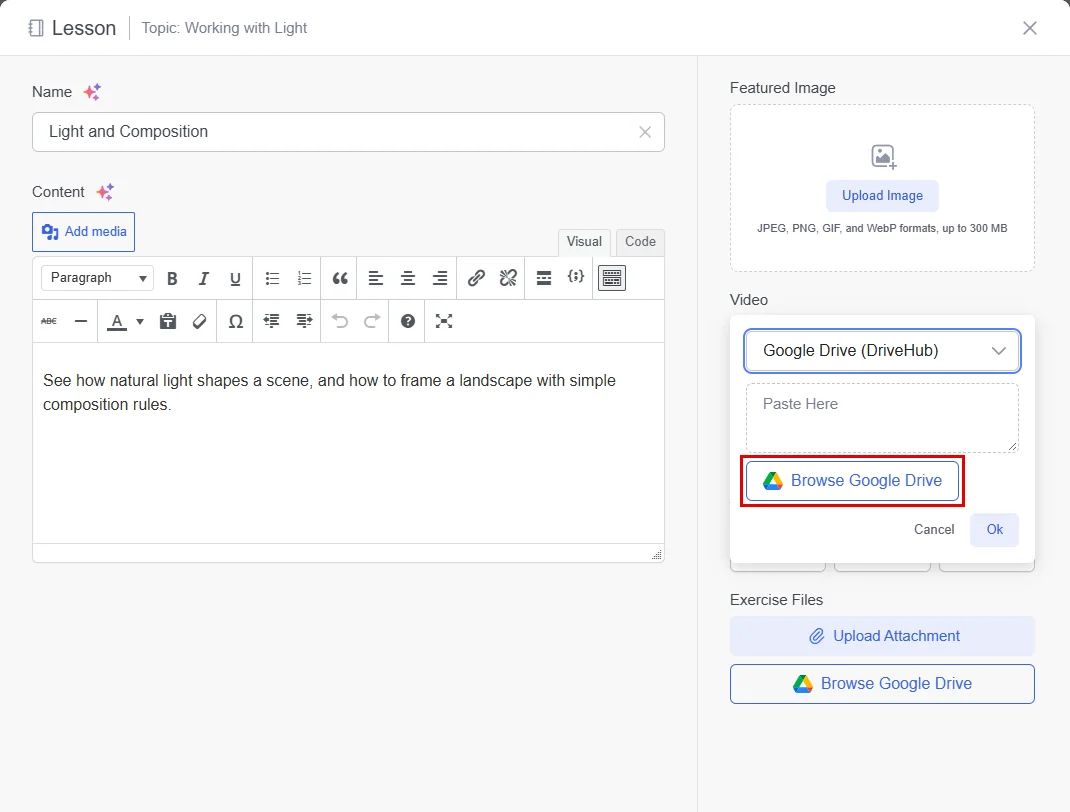Open keyboard shortcuts help
The height and width of the screenshot is (812, 1070).
pos(408,321)
